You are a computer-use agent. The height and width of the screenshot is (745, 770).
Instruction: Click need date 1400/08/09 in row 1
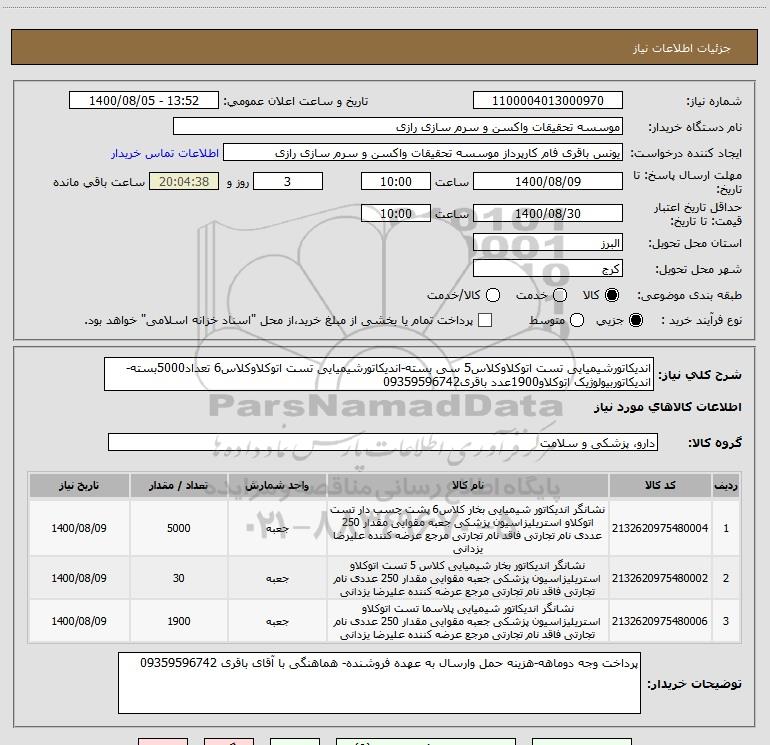[x=79, y=528]
